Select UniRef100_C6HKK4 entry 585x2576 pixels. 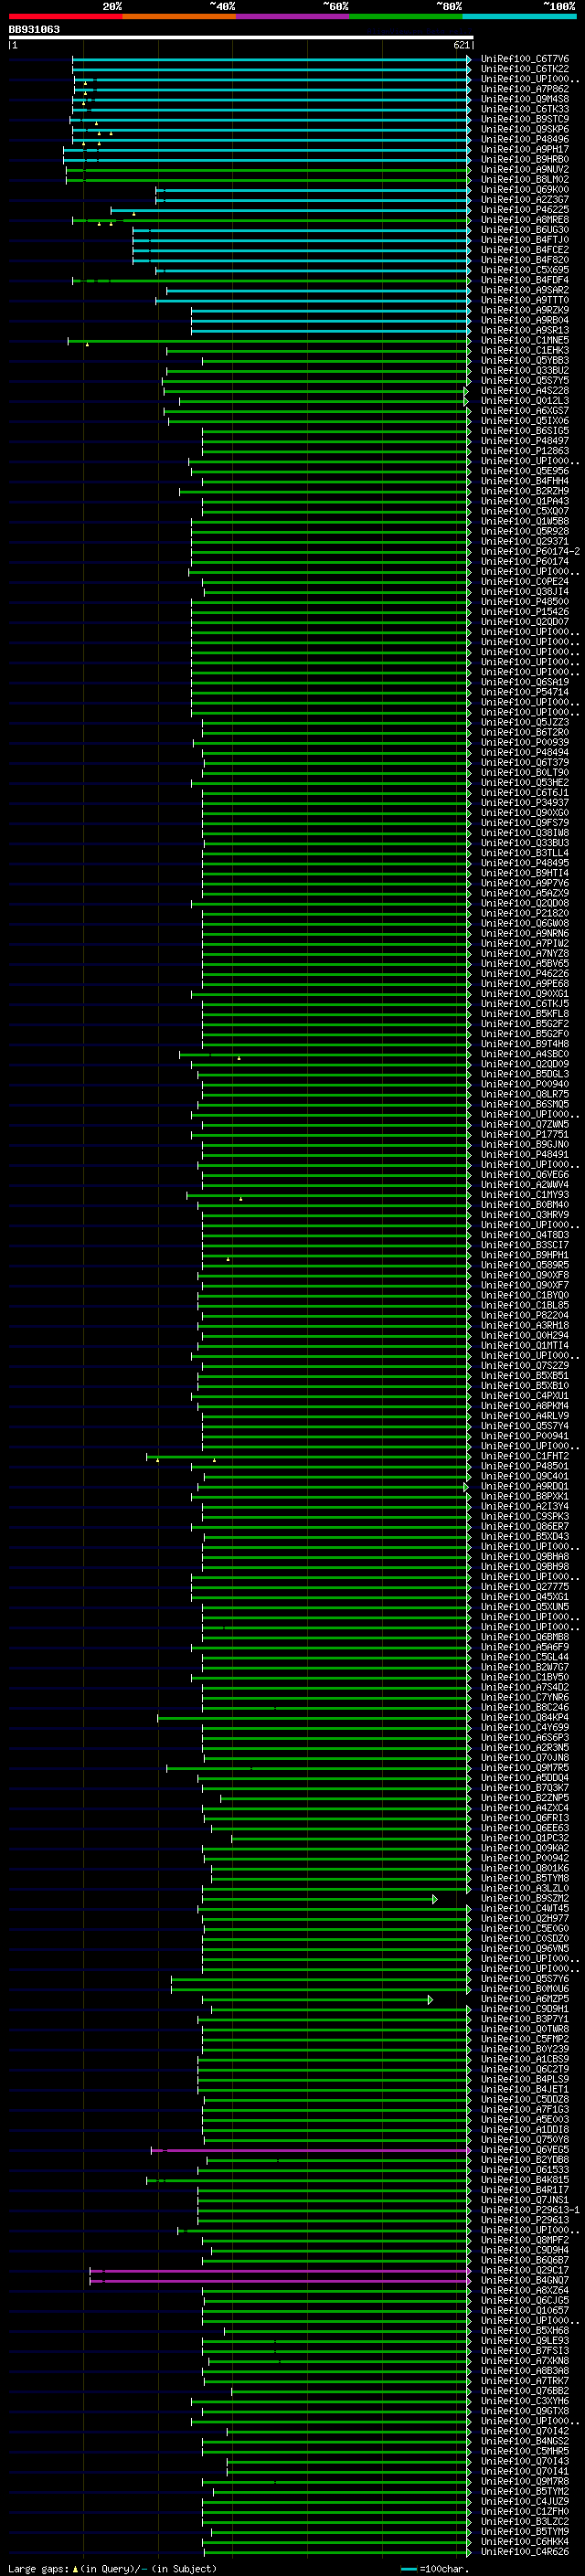525,2542
